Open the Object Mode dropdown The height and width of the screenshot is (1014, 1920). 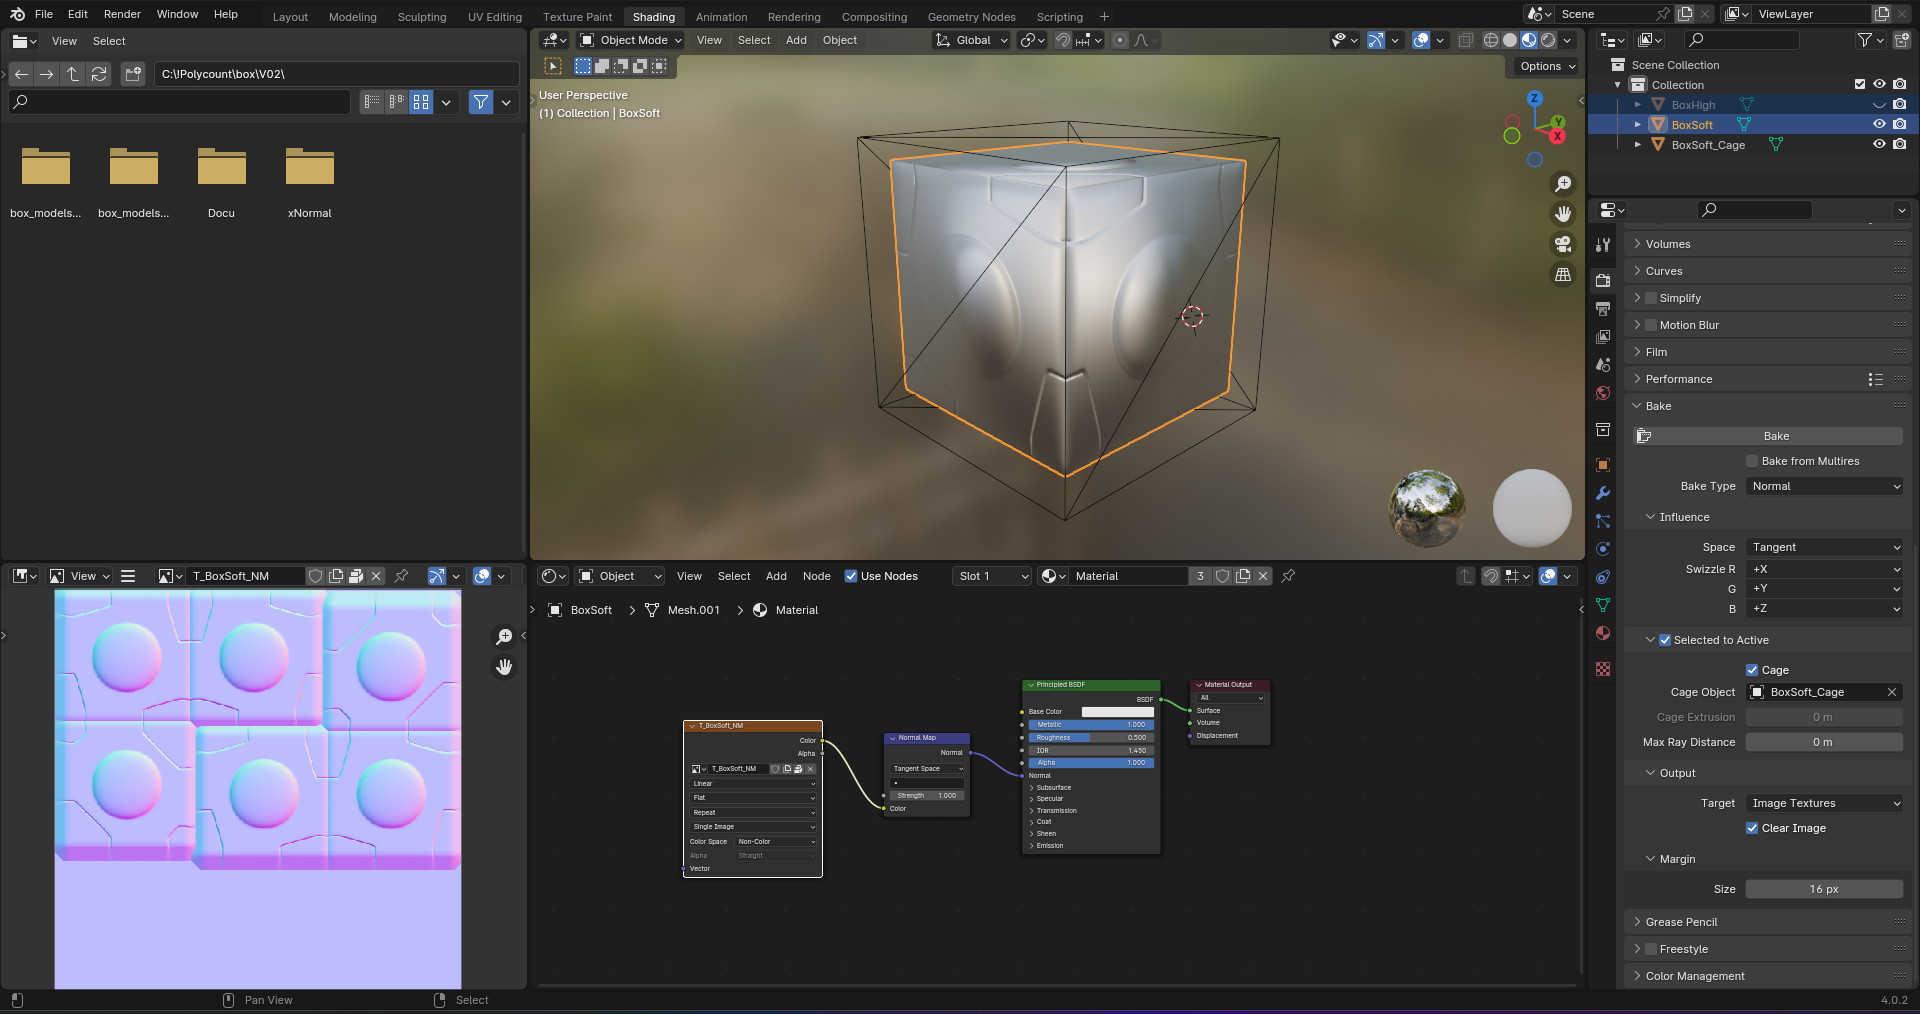[631, 40]
